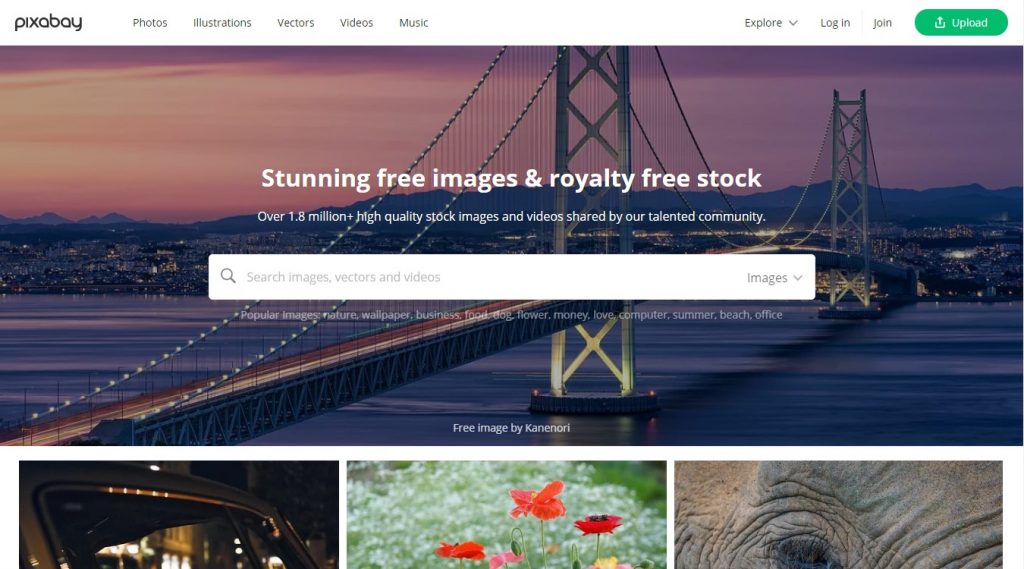
Task: Browse the Music section
Action: 413,22
